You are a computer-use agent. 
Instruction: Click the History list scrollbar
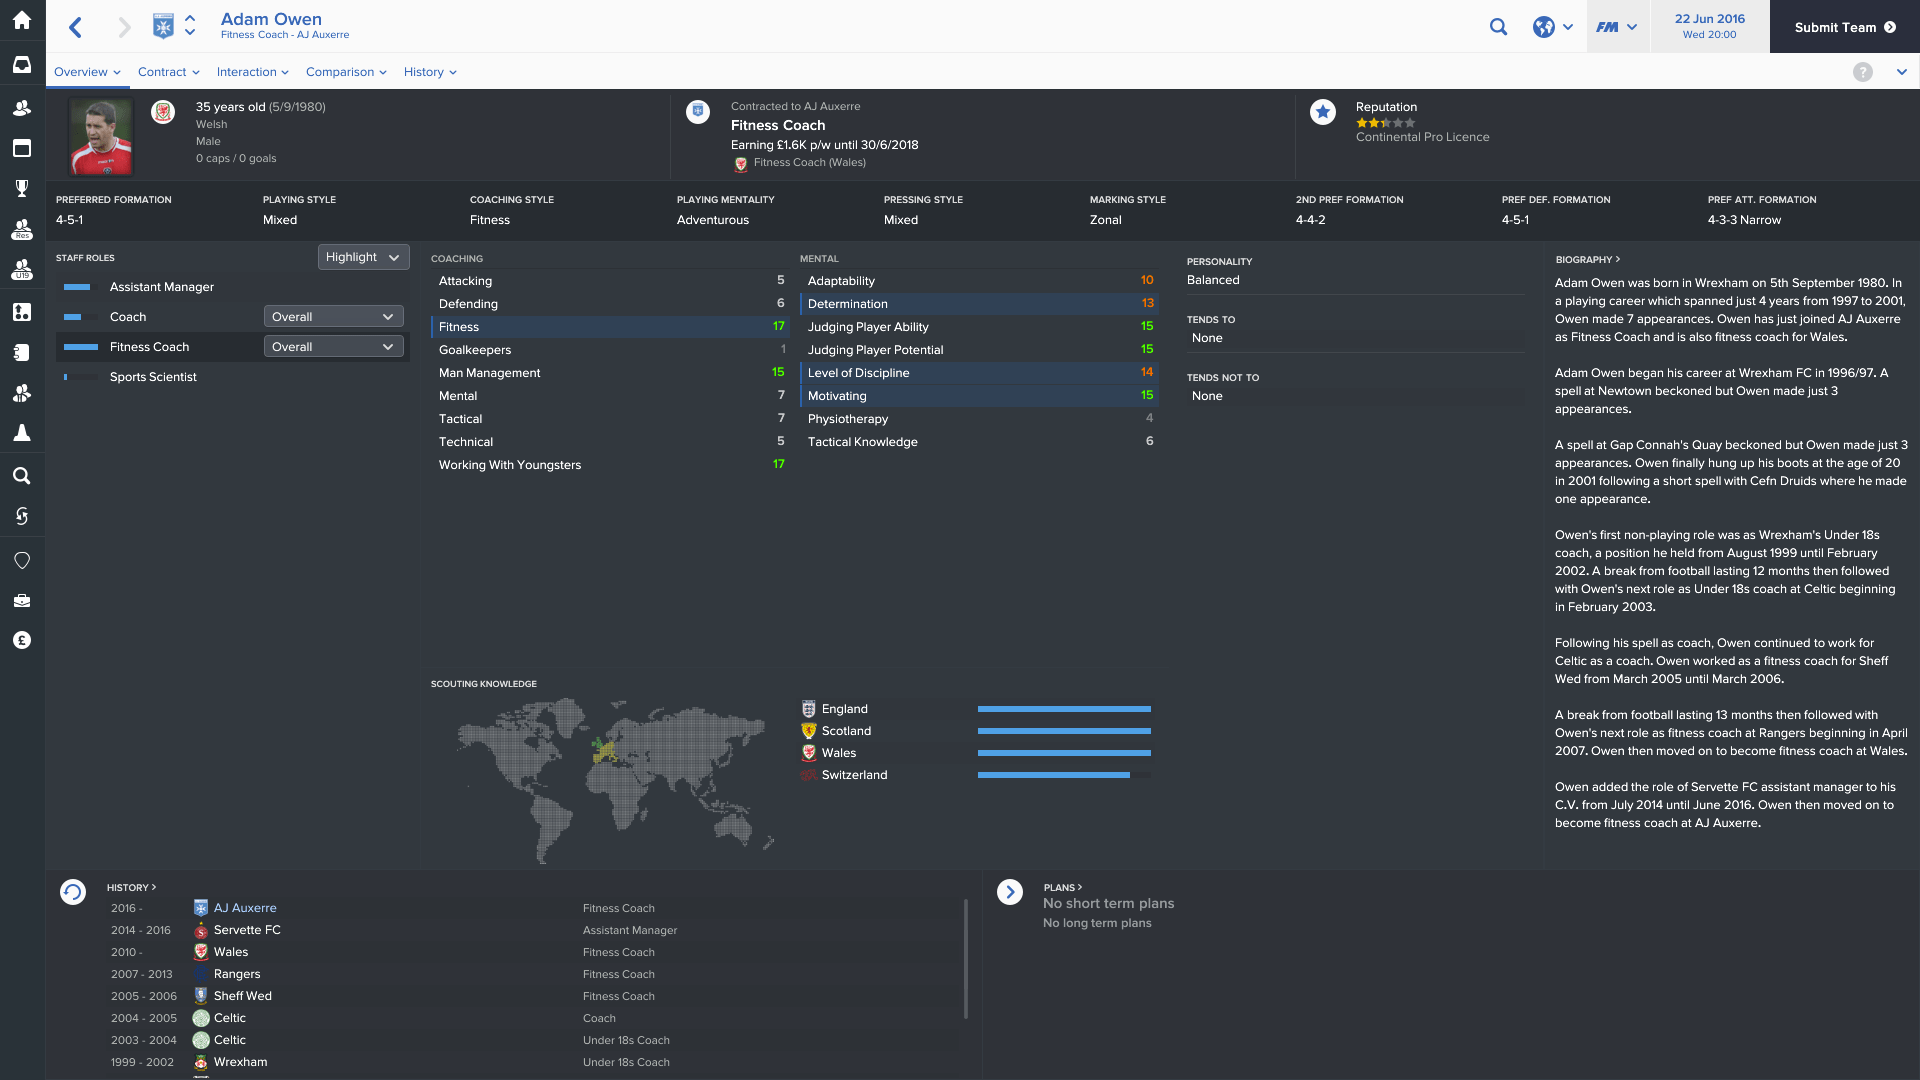tap(965, 958)
